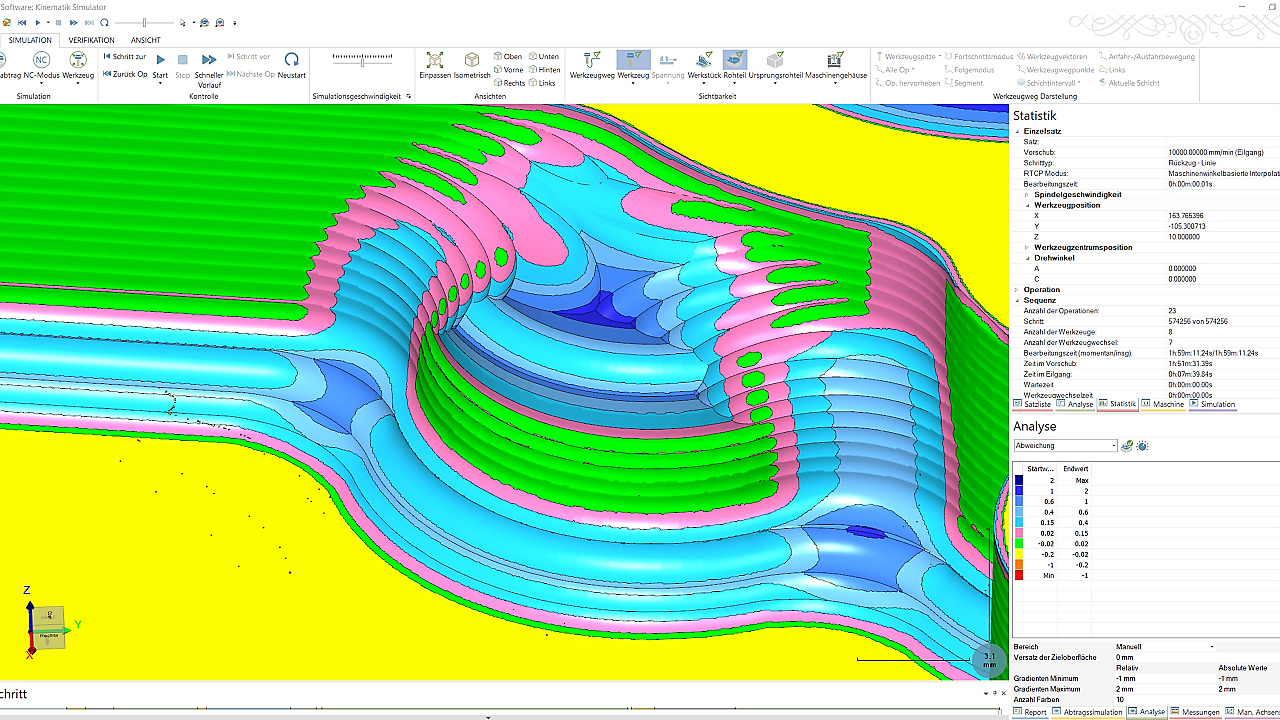Click Zurück Op button
Screen dimensions: 1280x720
click(125, 74)
